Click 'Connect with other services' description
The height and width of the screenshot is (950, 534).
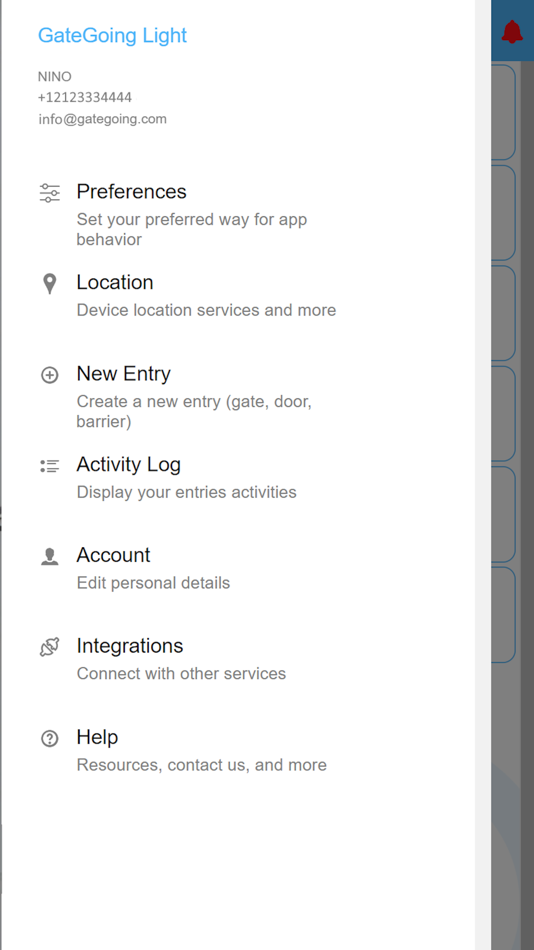tap(181, 673)
